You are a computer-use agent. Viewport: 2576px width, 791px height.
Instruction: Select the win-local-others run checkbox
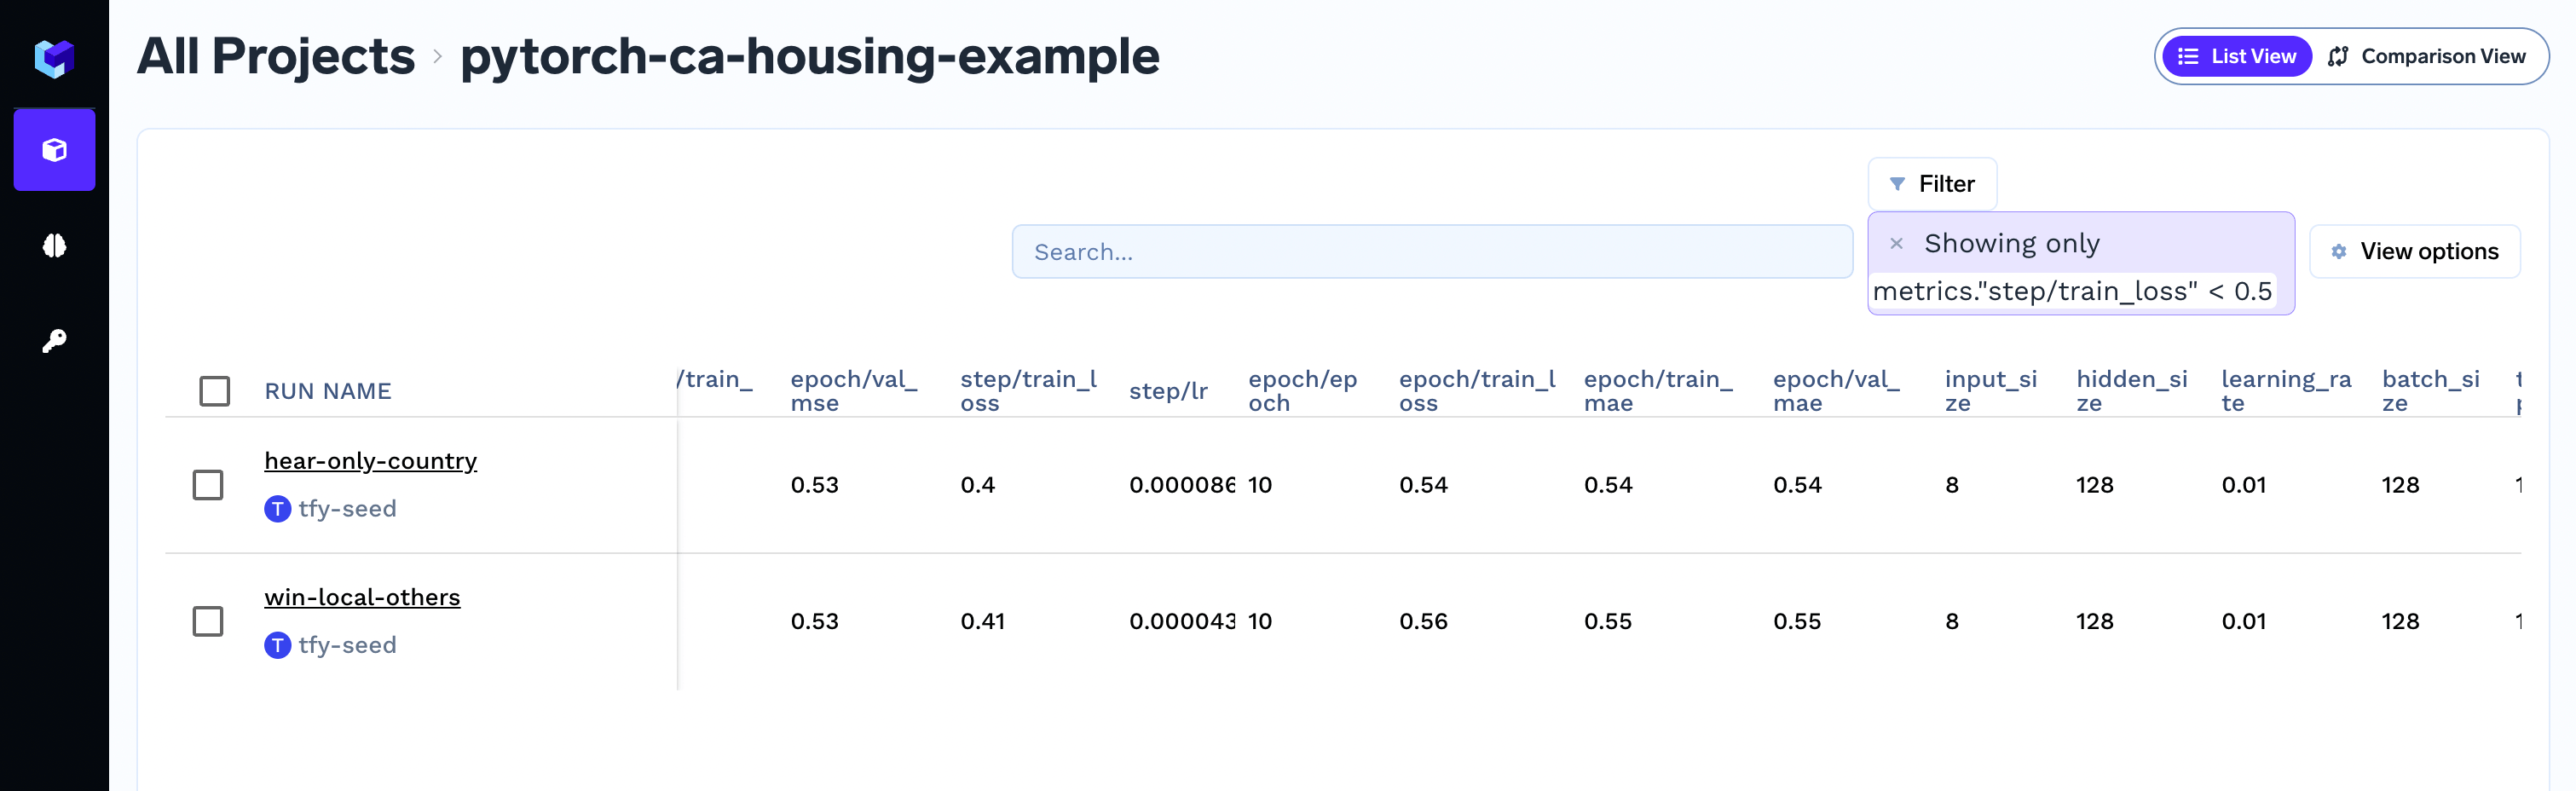click(208, 621)
